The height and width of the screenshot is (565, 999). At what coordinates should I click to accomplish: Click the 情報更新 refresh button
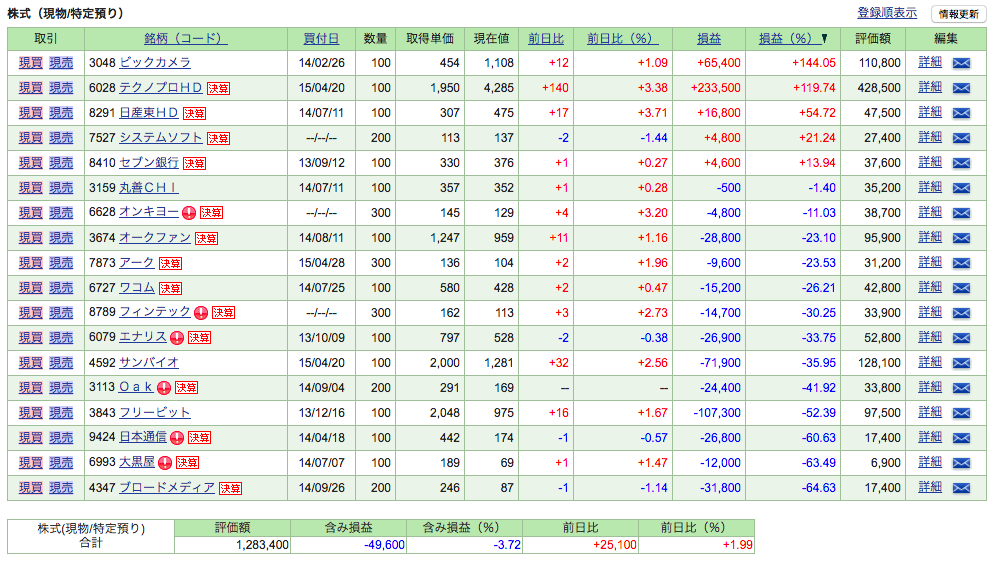[x=958, y=14]
